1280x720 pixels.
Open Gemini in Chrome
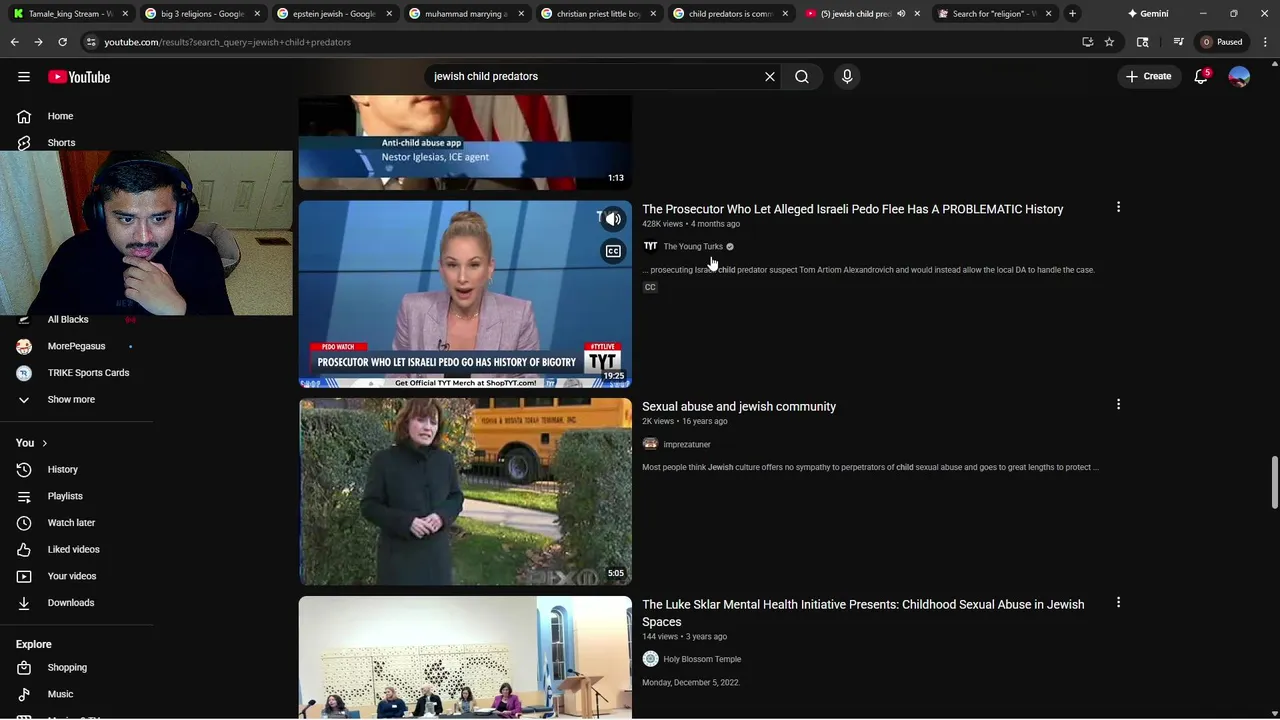click(1147, 14)
